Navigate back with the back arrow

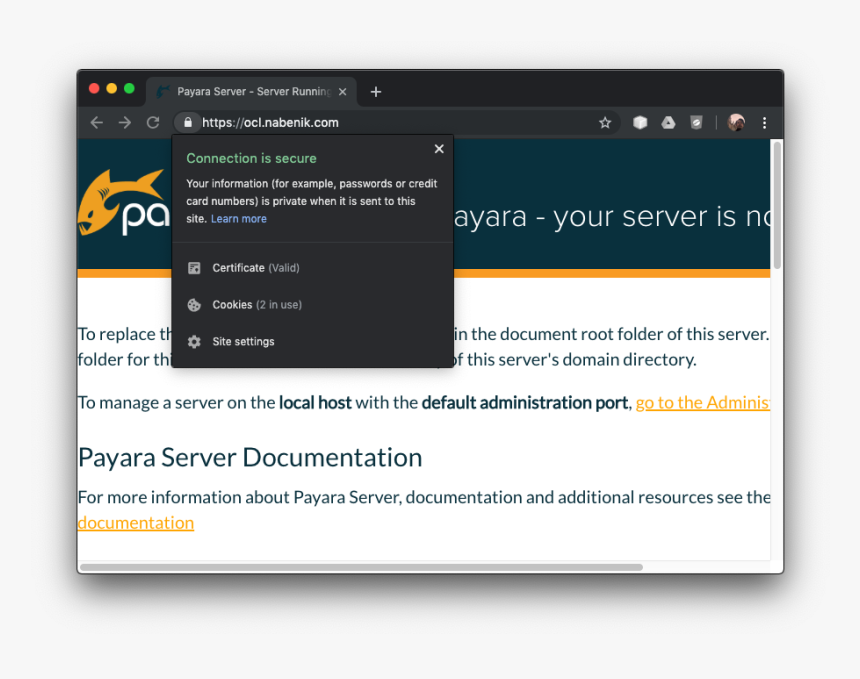(96, 122)
